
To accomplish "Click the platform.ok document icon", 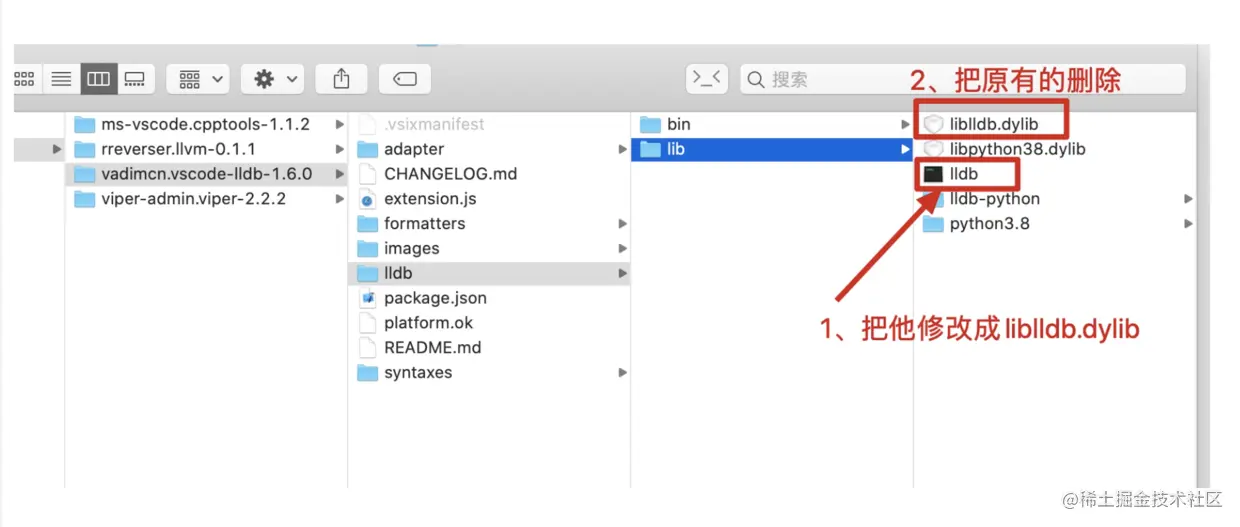I will [x=367, y=323].
